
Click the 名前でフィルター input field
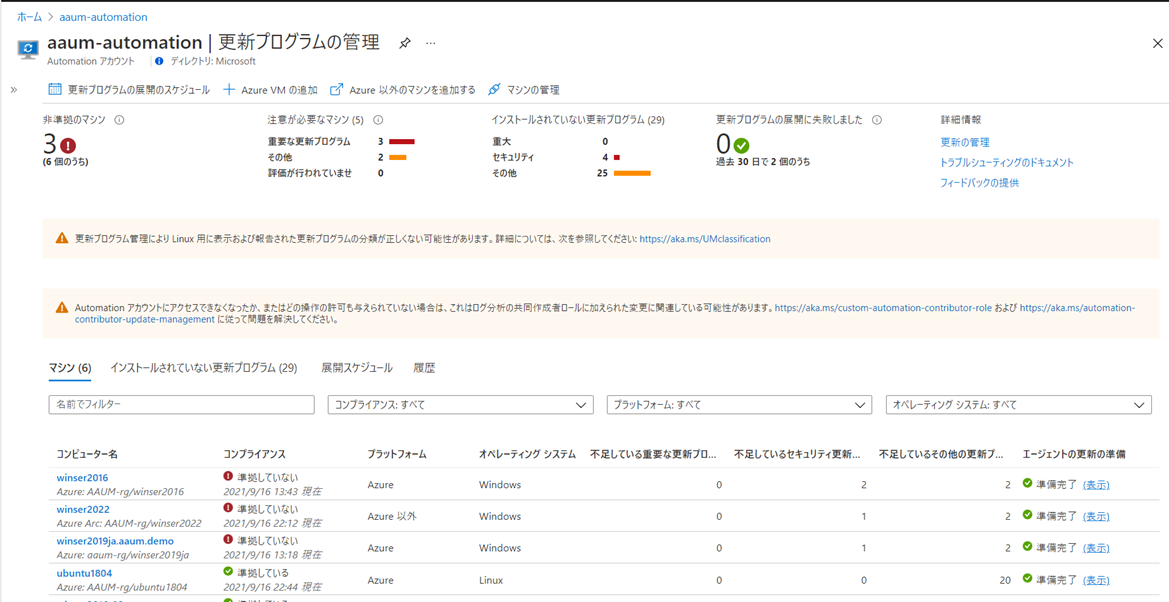click(x=181, y=405)
